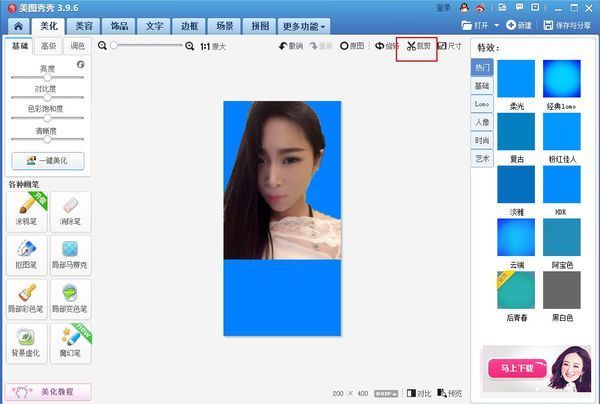
Task: Click the 亮度 brightness slider
Action: coord(48,77)
